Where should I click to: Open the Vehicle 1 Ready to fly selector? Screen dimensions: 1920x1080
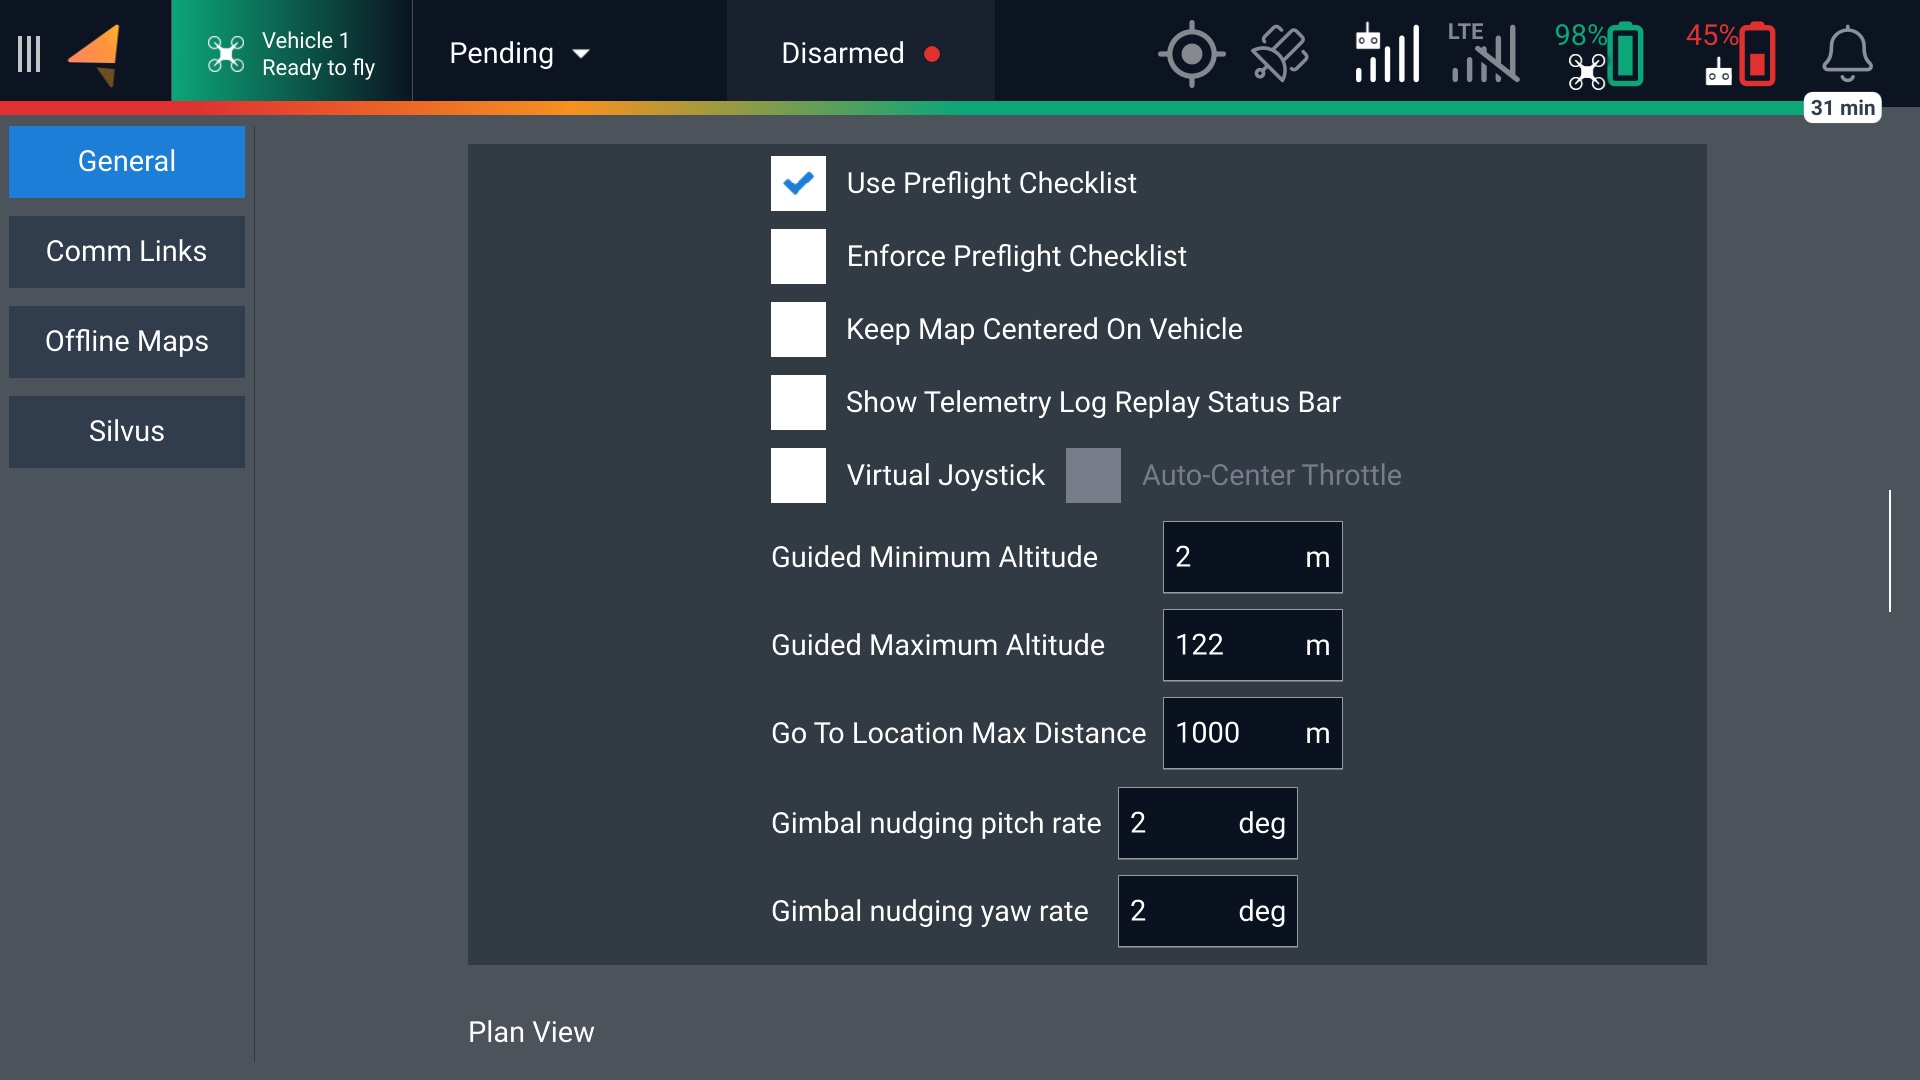(291, 54)
